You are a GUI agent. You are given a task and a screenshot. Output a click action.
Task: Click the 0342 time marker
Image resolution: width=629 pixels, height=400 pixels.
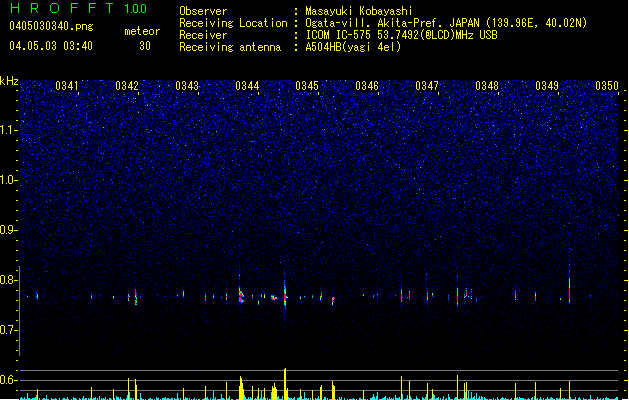(x=127, y=86)
